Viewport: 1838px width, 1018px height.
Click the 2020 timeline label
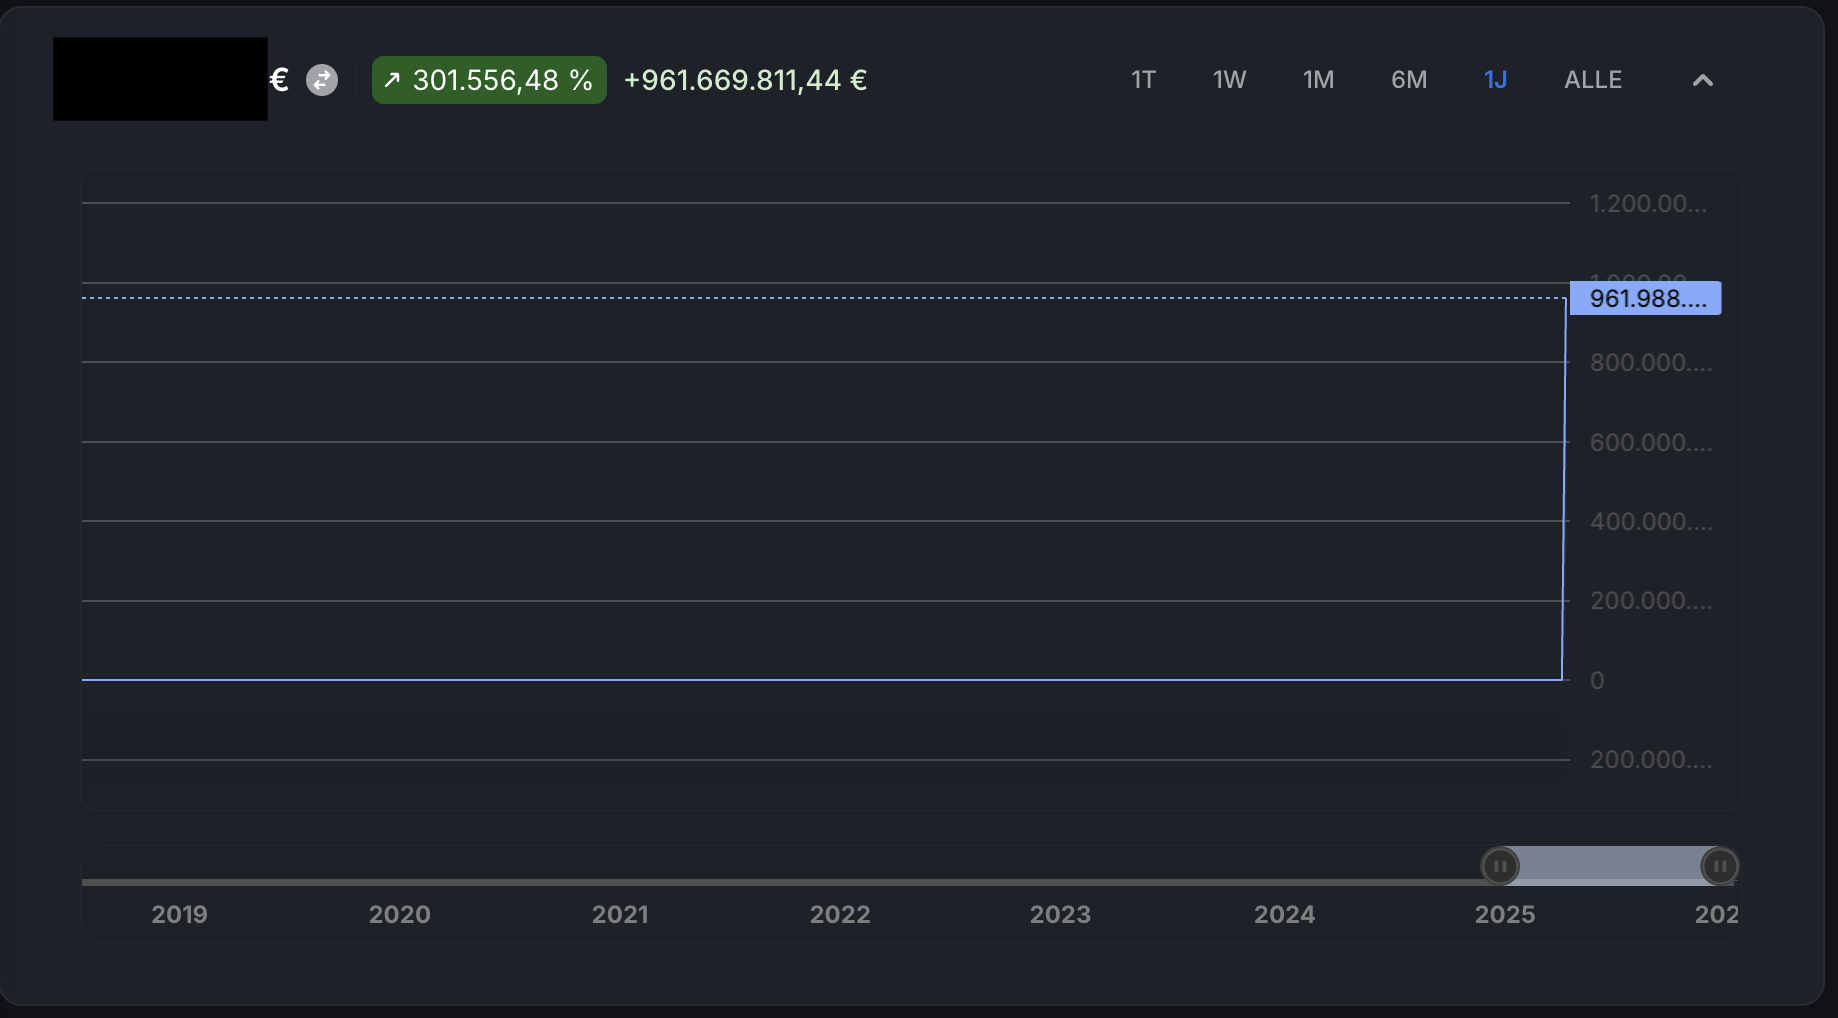click(399, 914)
